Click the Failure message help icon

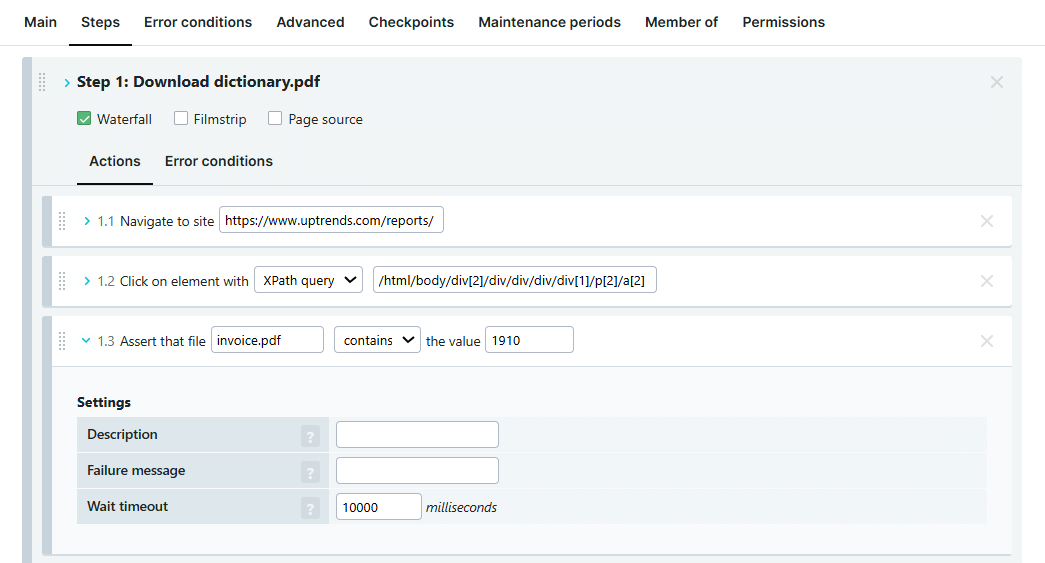coord(311,472)
